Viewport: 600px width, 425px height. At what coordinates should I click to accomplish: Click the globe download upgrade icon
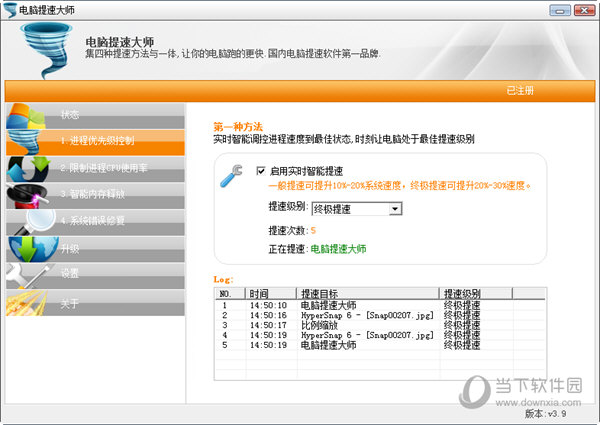pos(33,249)
